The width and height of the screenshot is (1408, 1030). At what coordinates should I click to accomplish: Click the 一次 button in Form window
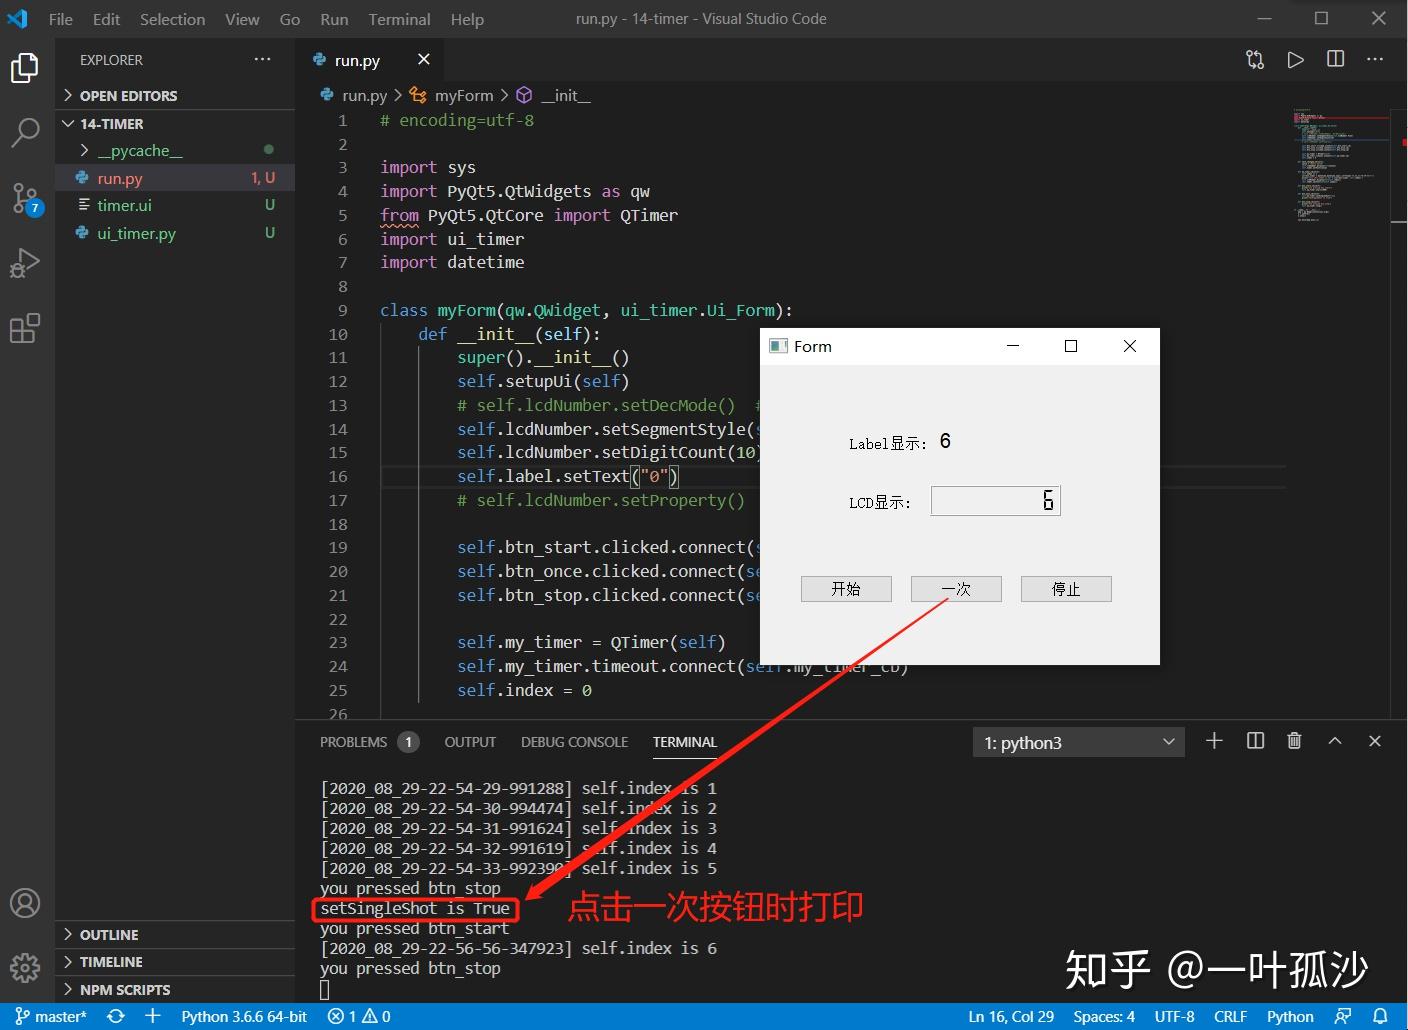(x=956, y=589)
